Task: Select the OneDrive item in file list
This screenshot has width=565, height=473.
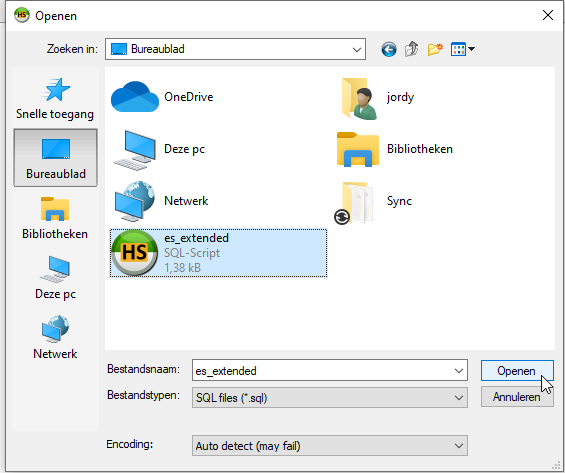Action: click(162, 97)
